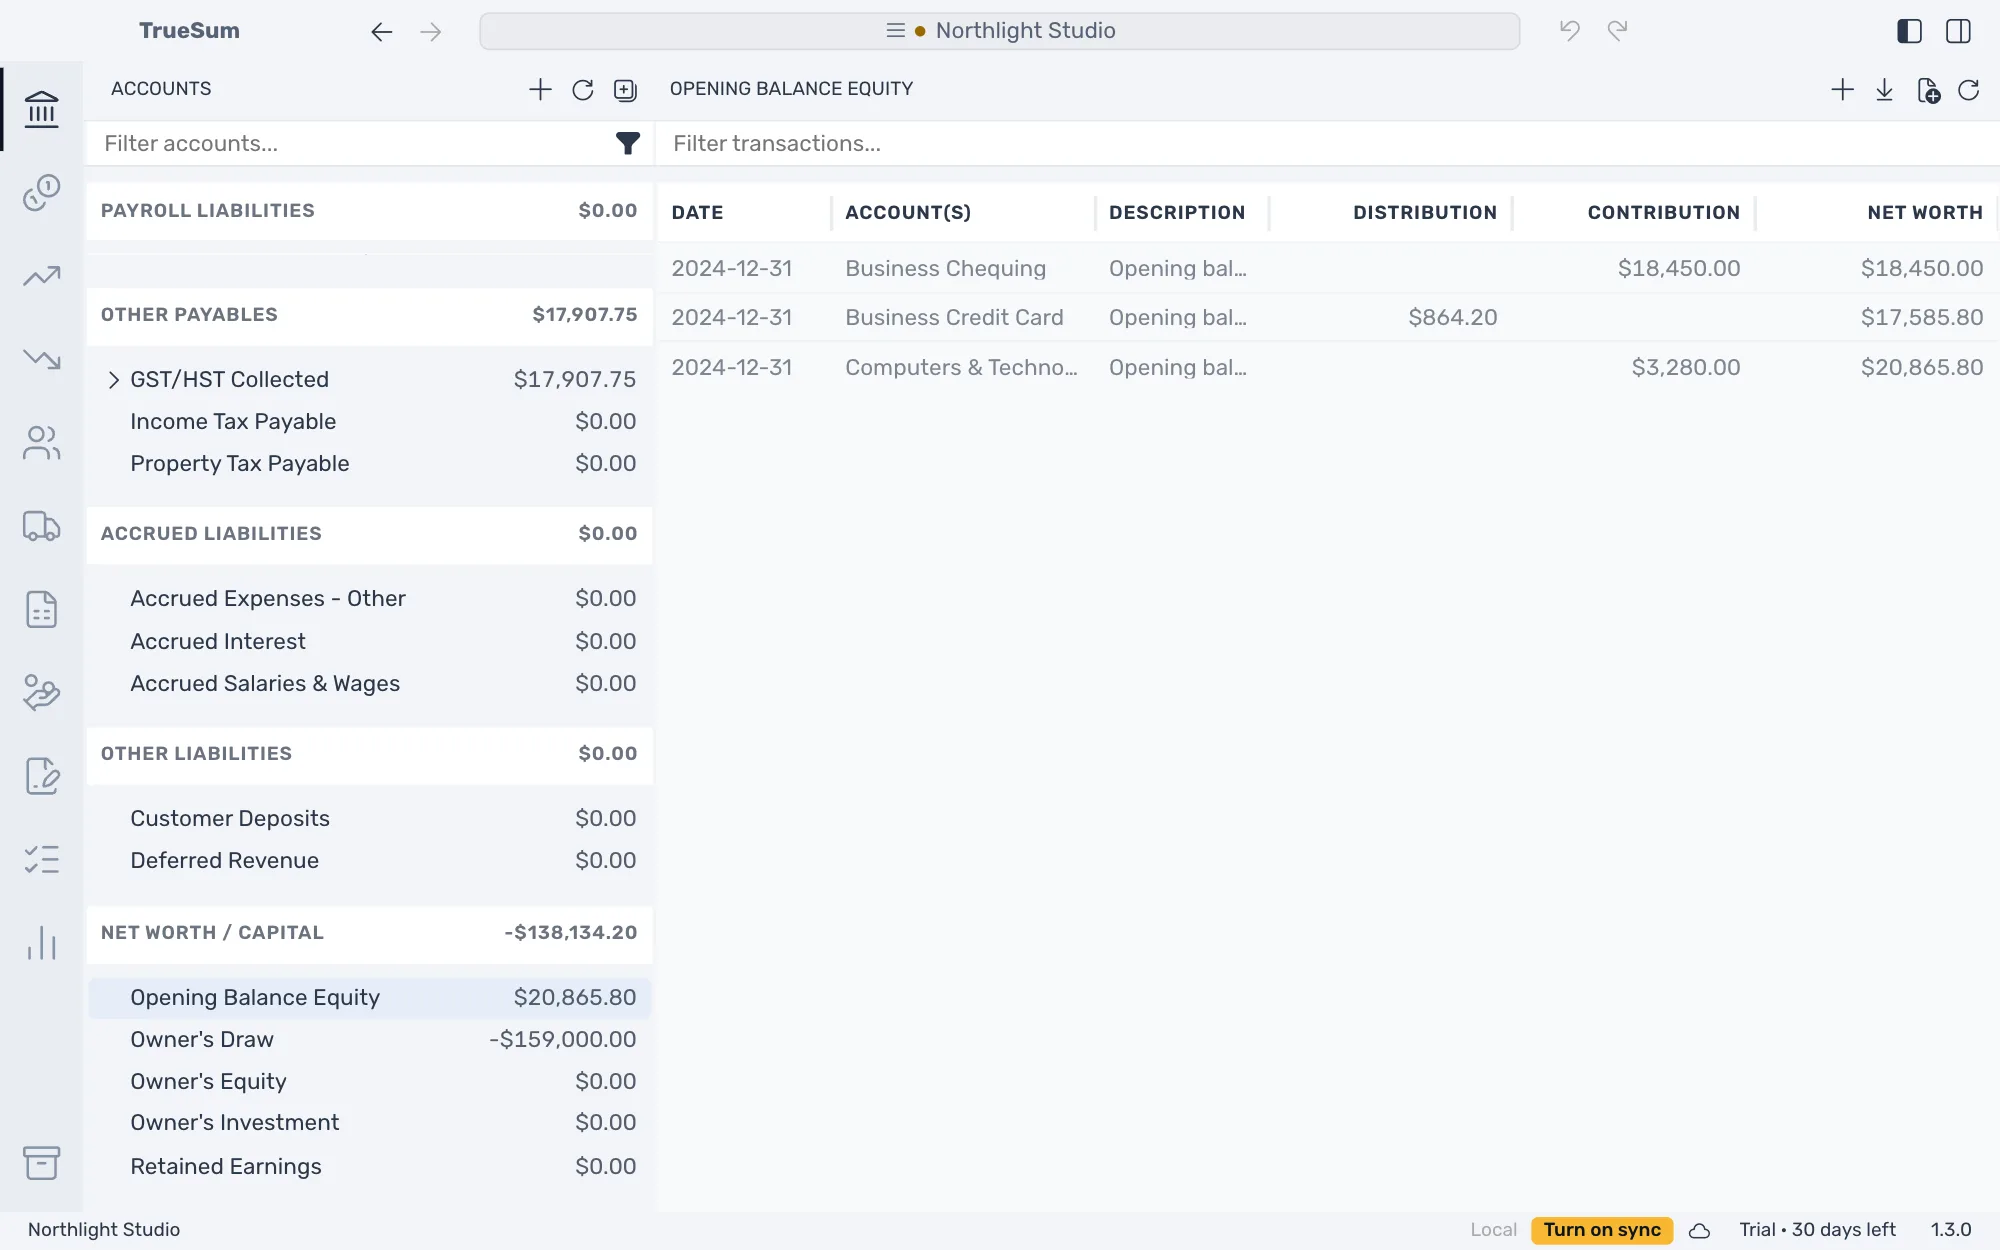Click the add account group icon
This screenshot has width=2000, height=1250.
point(625,90)
